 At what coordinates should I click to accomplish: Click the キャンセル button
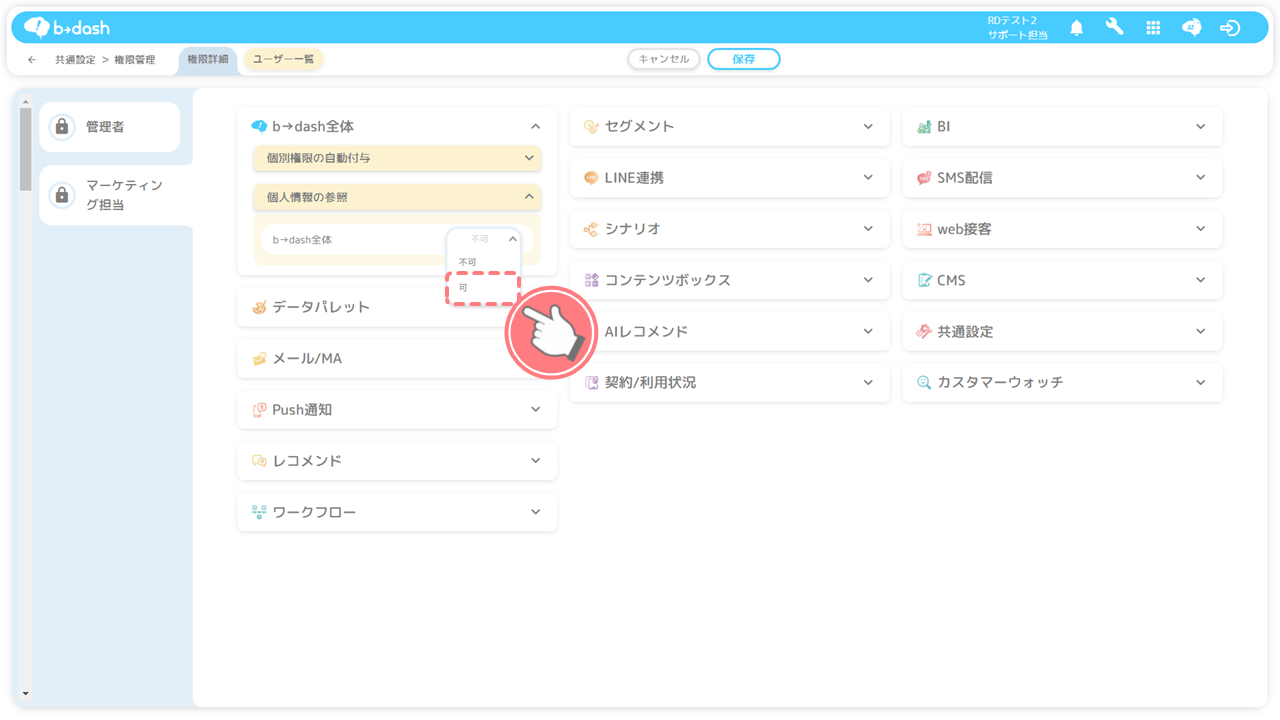(664, 59)
